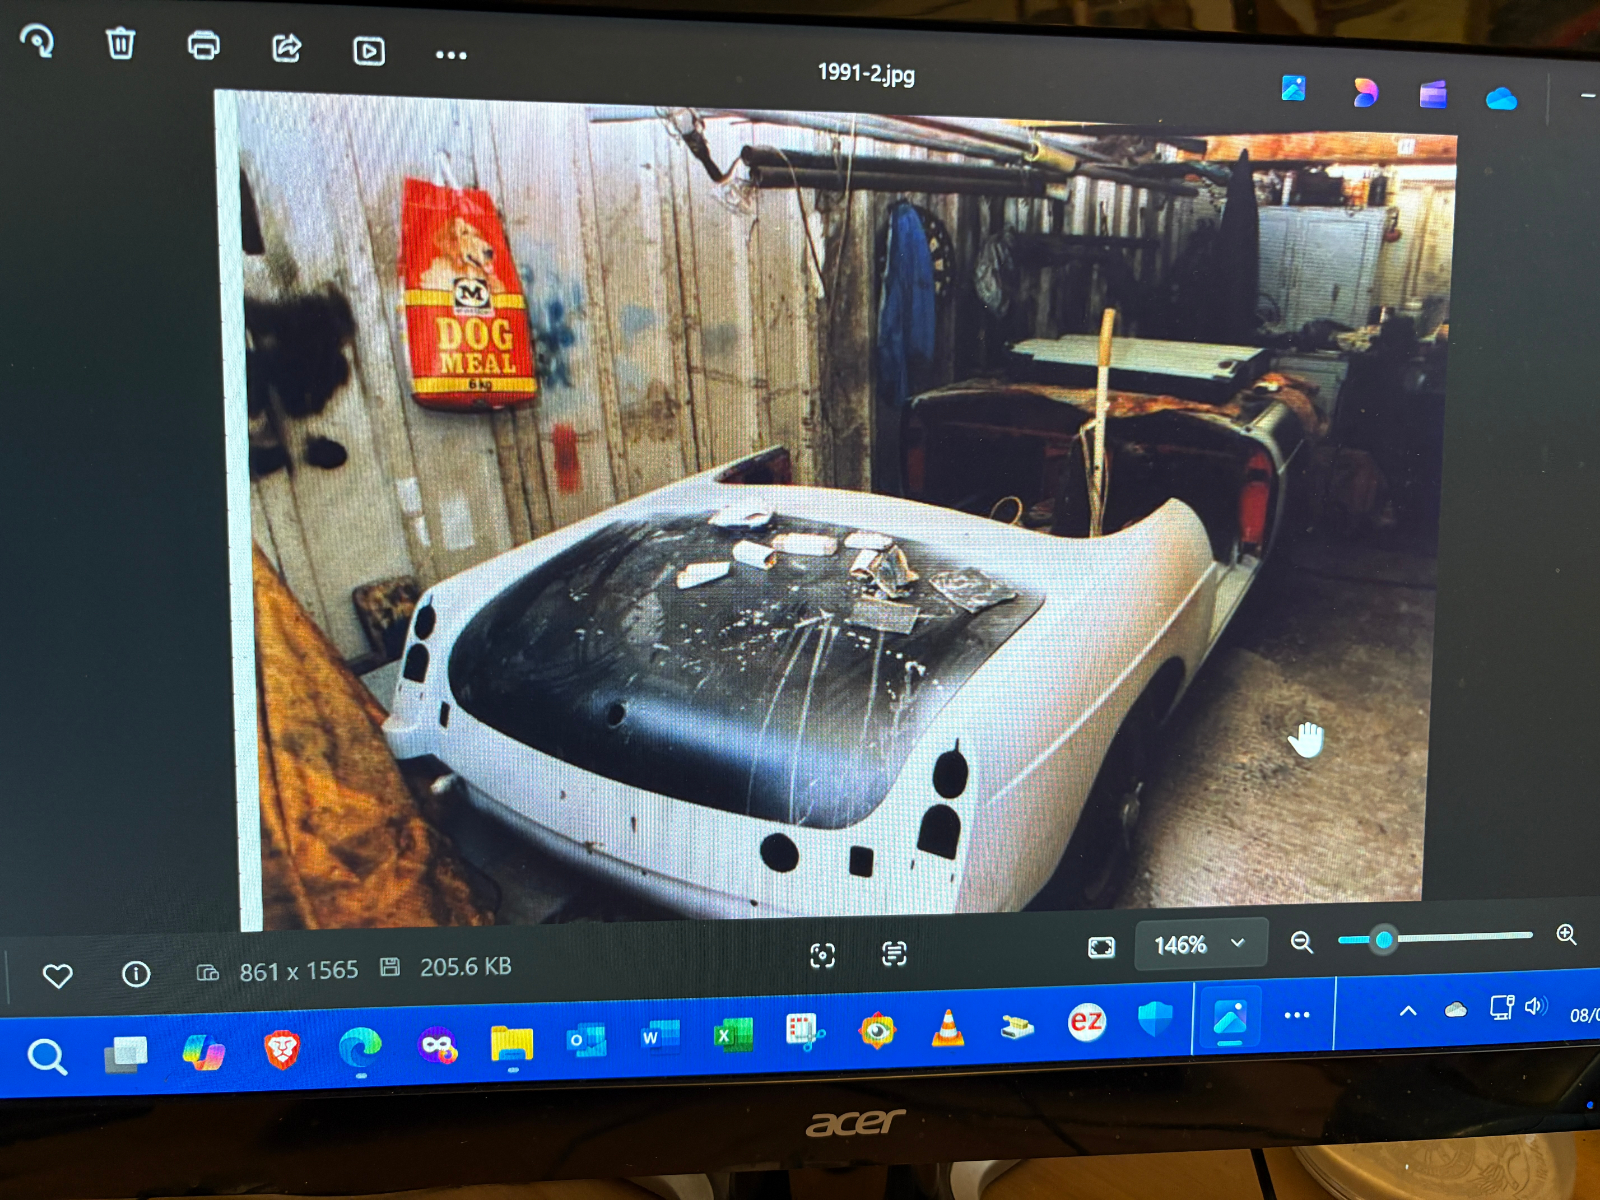Viewport: 1600px width, 1200px height.
Task: Open OneDrive cloud icon in system tray
Action: point(1455,1010)
